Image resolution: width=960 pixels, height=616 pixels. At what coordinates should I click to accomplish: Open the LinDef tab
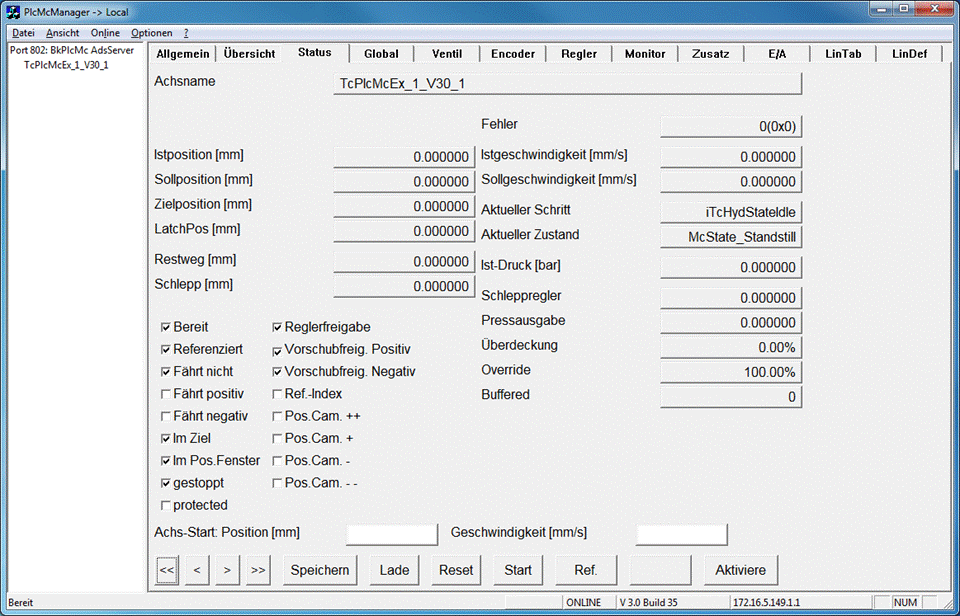pyautogui.click(x=909, y=54)
